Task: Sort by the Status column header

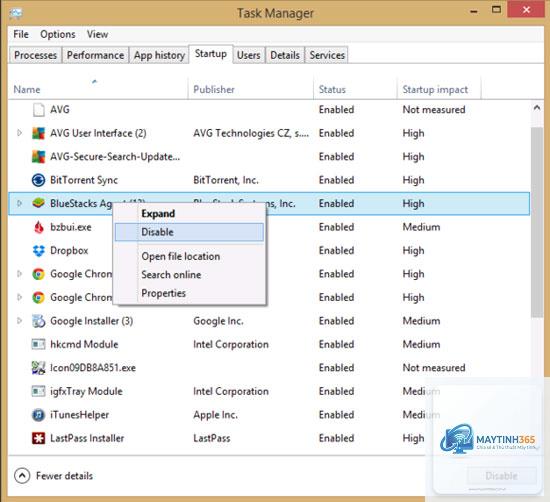Action: [x=355, y=89]
